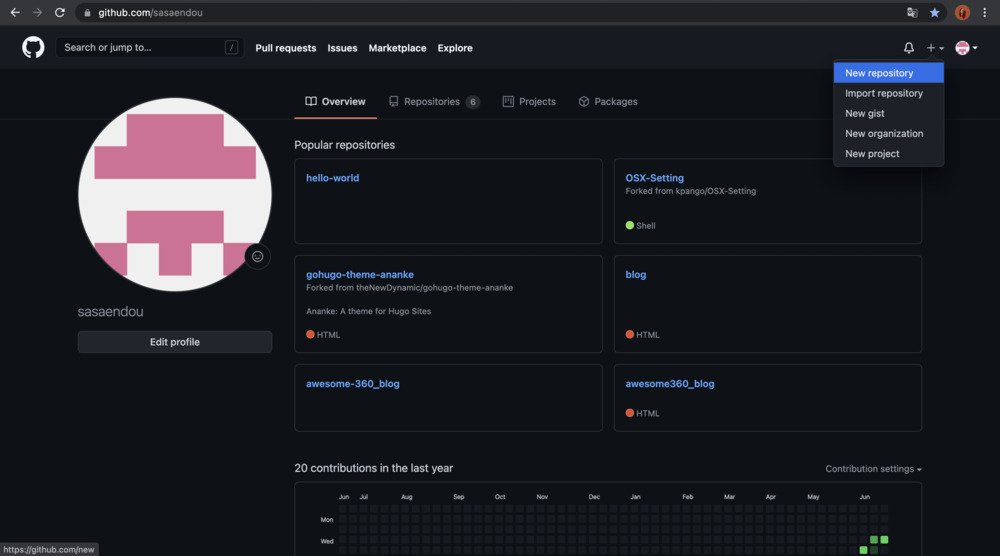Switch to the Packages tab
This screenshot has width=1000, height=556.
tap(608, 101)
